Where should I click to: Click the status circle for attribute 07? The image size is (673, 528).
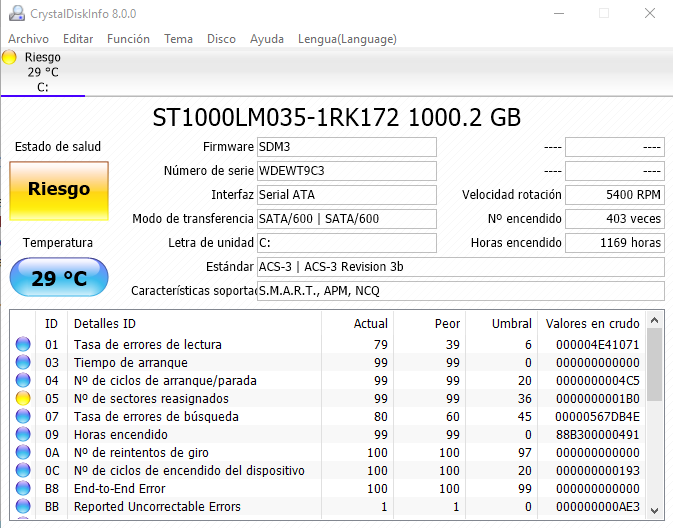[x=23, y=416]
